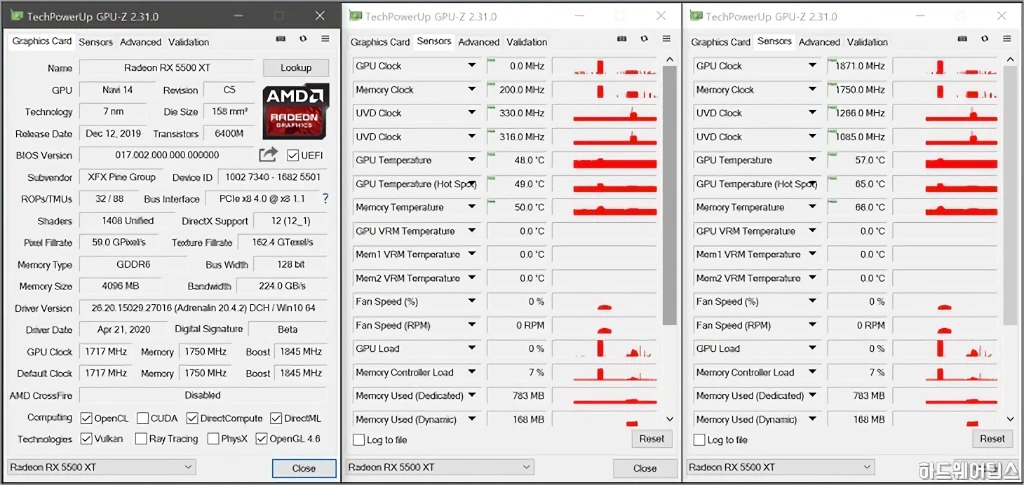Open Memory Clock sensor dropdown in the middle window
The image size is (1024, 485).
point(472,89)
